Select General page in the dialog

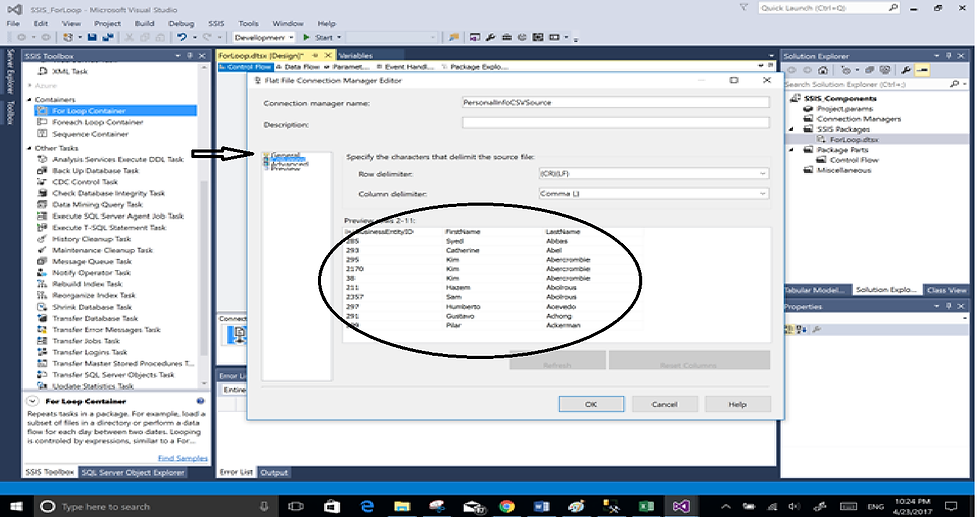pyautogui.click(x=286, y=155)
